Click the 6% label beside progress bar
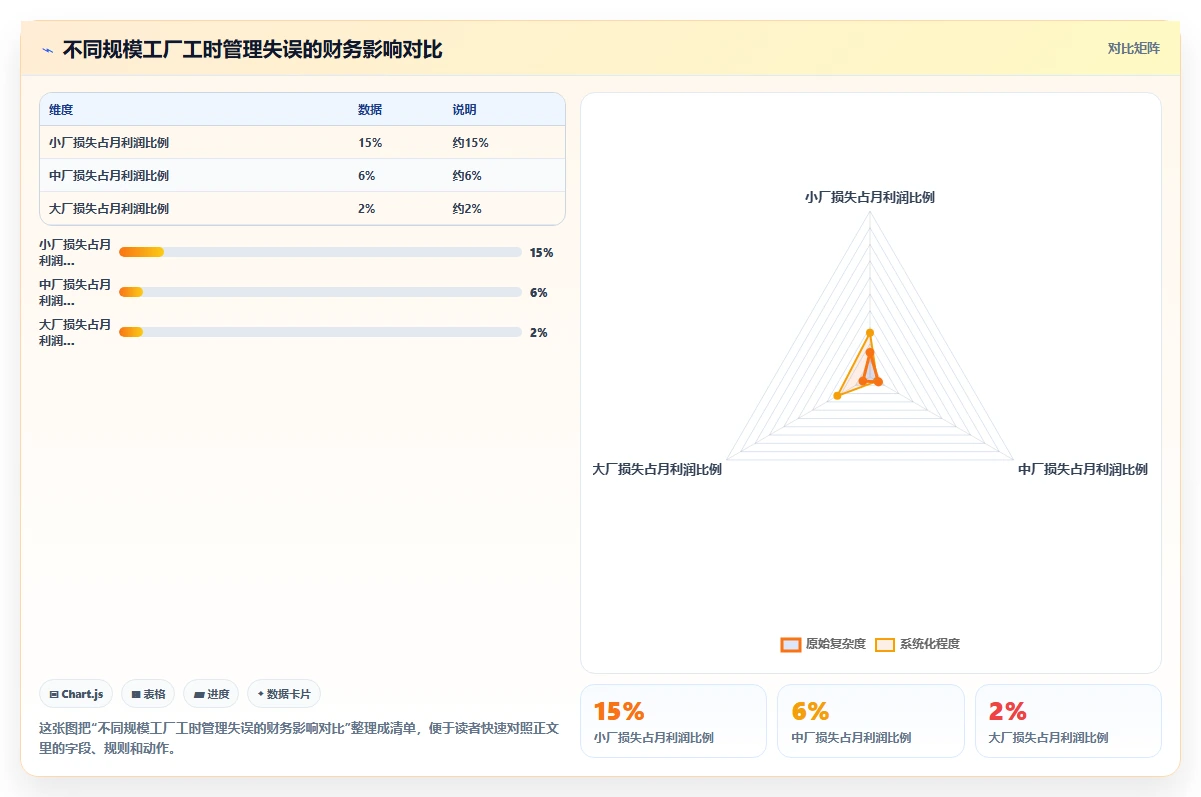Image resolution: width=1201 pixels, height=797 pixels. (x=538, y=293)
